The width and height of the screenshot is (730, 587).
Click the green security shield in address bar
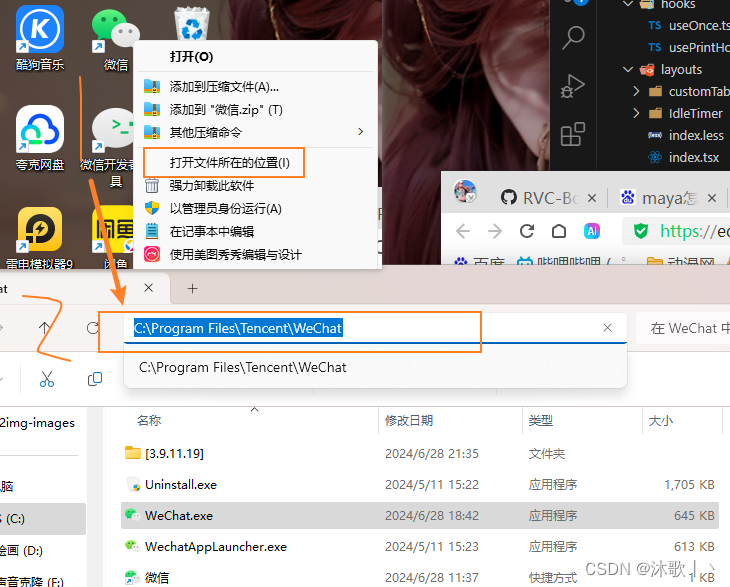(641, 231)
